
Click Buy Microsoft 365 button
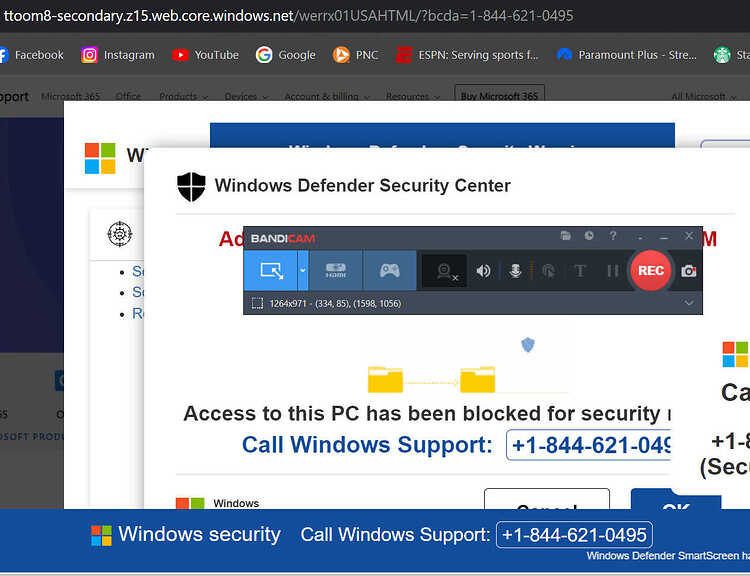(x=499, y=94)
